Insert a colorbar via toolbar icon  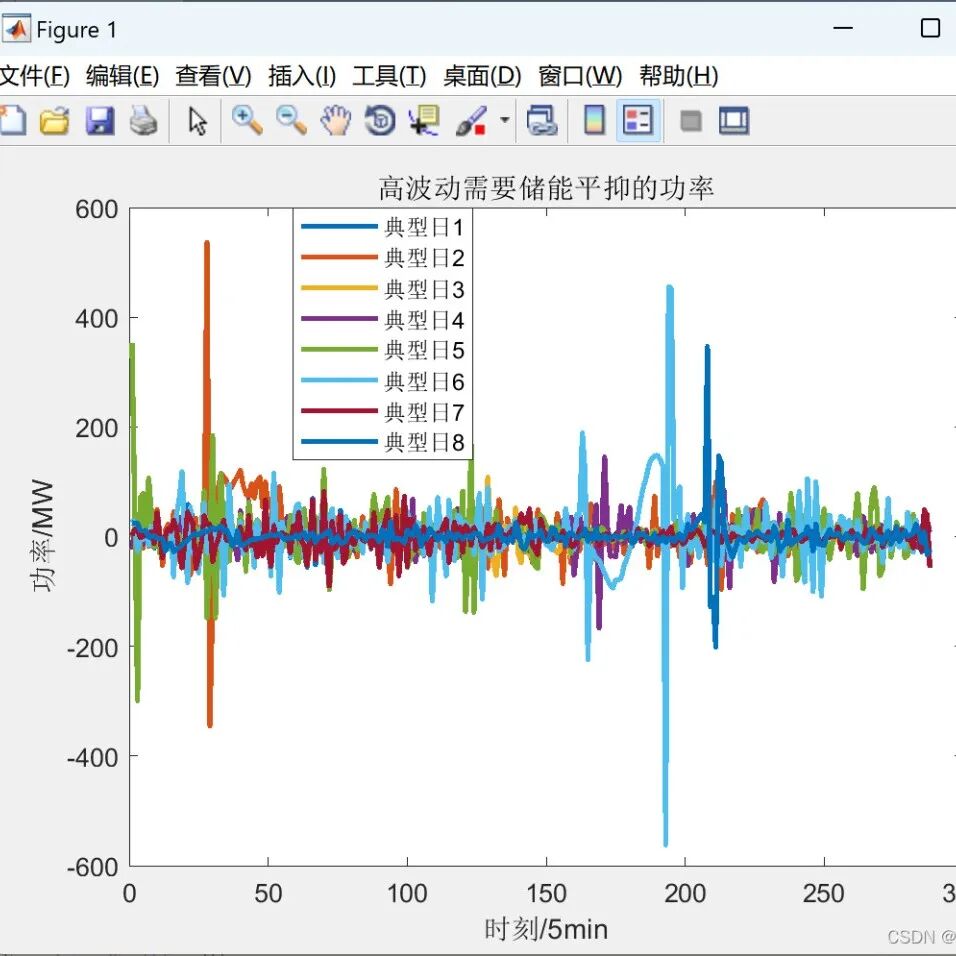tap(594, 120)
